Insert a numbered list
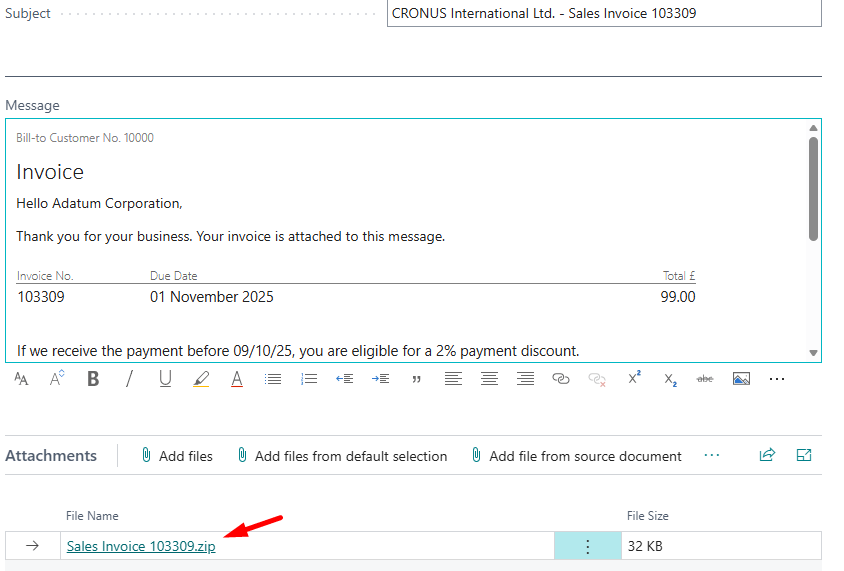Screen dimensions: 844x571 click(x=309, y=379)
